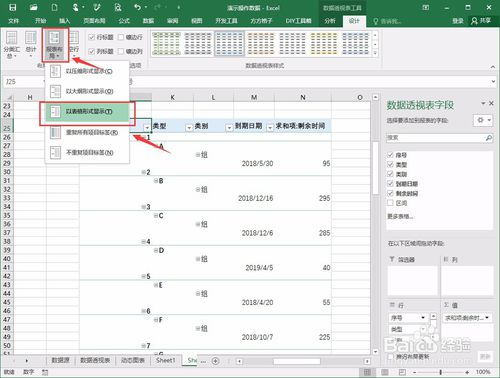Choose 以大纲形式显示(O) outline form
Viewport: 500px width, 378px height.
click(x=87, y=91)
